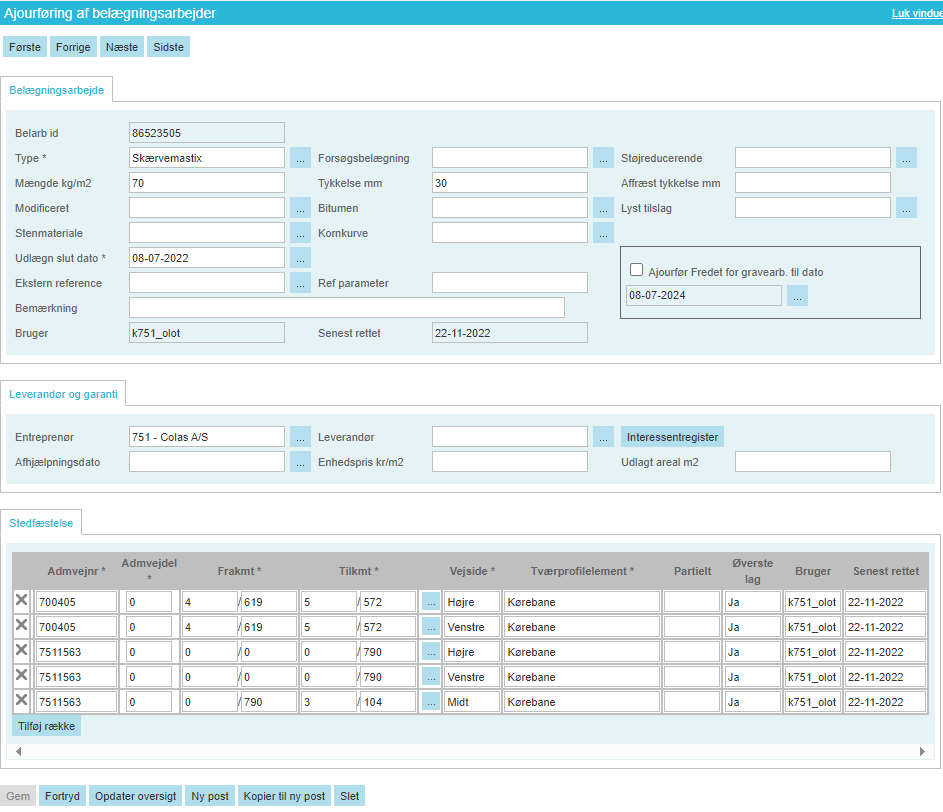The height and width of the screenshot is (812, 943).
Task: Open lookup for Støjreducerende field
Action: tap(906, 158)
